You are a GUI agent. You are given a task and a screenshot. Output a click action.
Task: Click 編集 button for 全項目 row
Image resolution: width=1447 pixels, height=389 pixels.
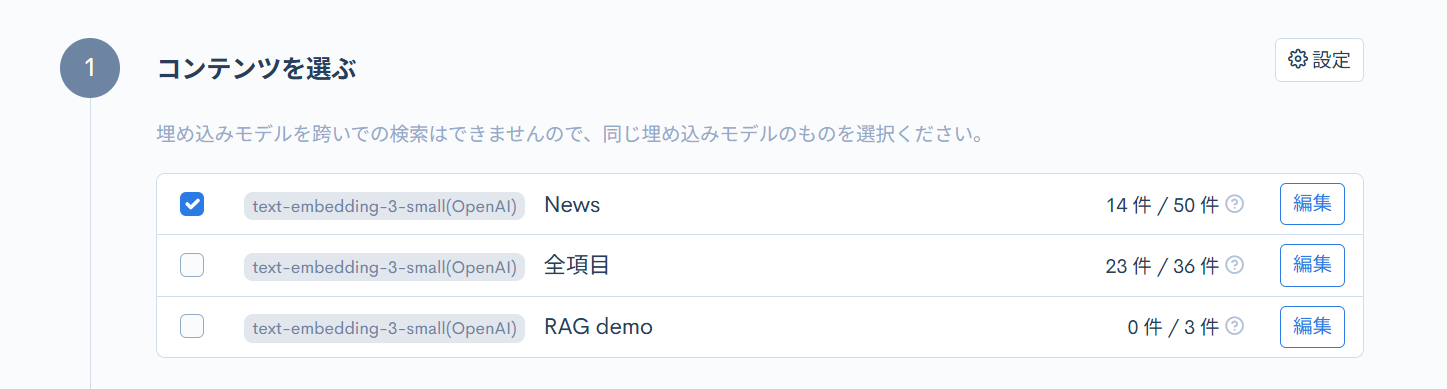1312,265
